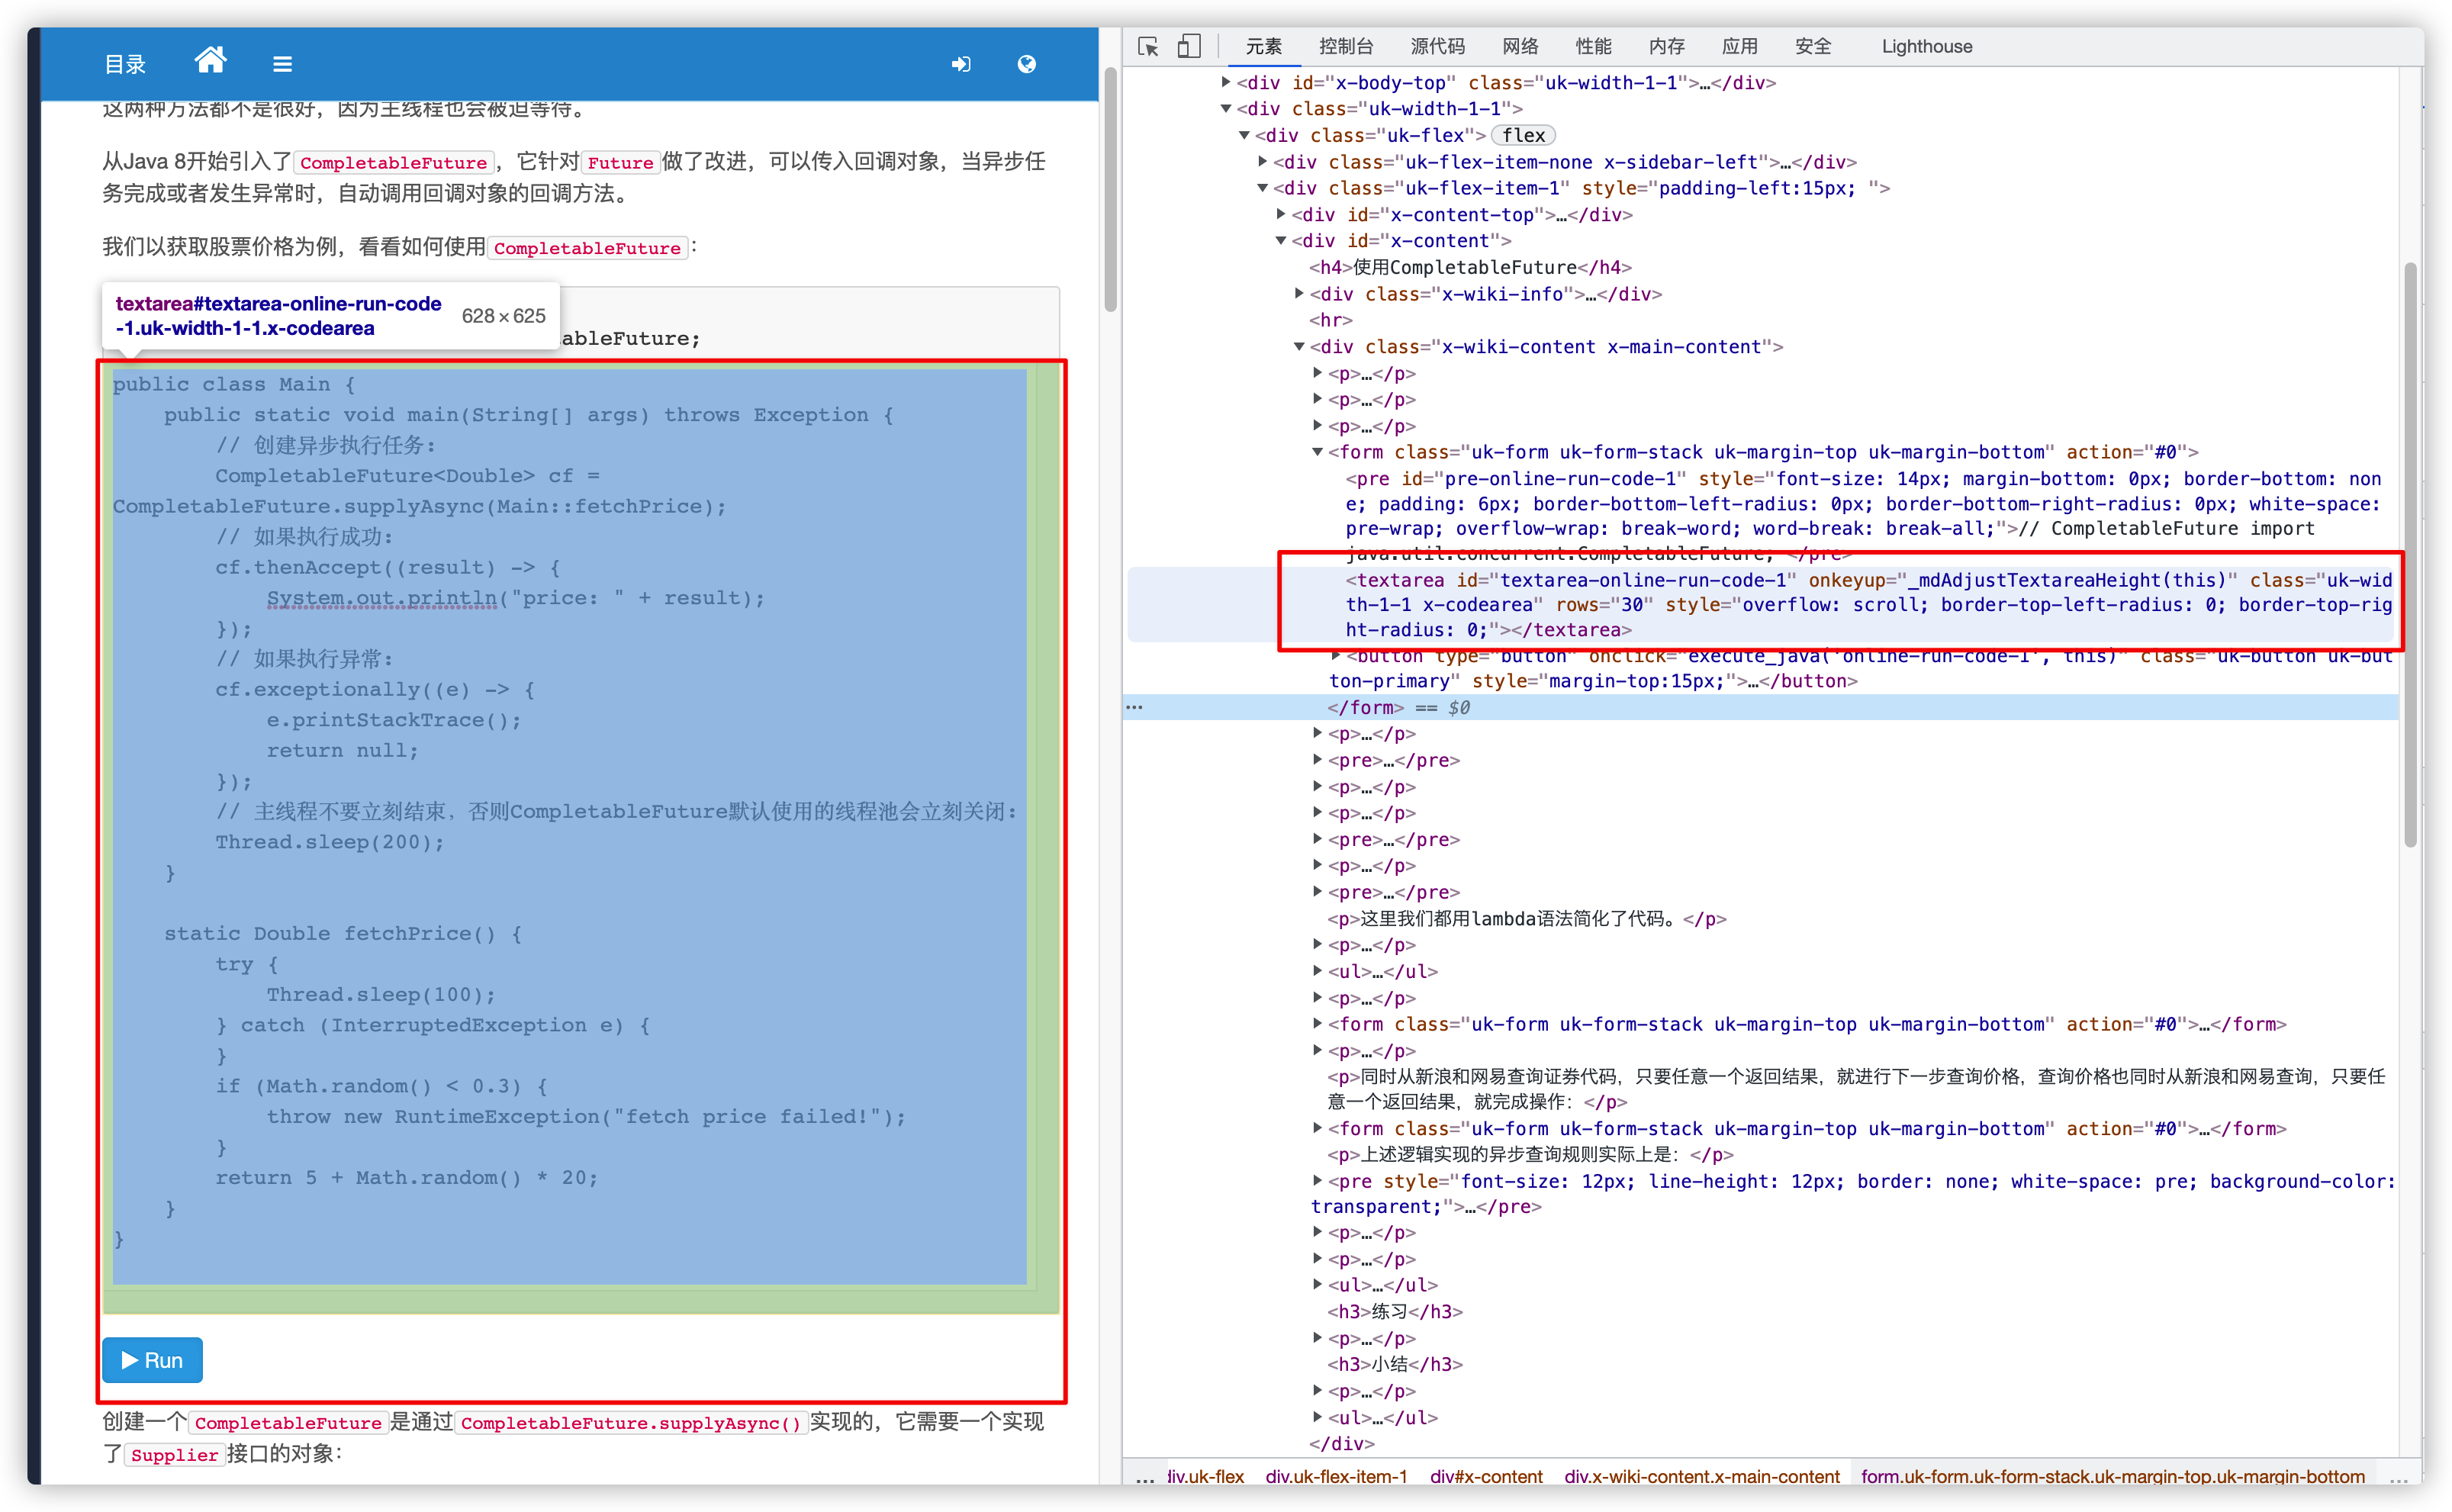Screen dimensions: 2452x1512
Task: Click the div.x-wiki-content.x-main-content breadcrumb
Action: point(1702,1477)
